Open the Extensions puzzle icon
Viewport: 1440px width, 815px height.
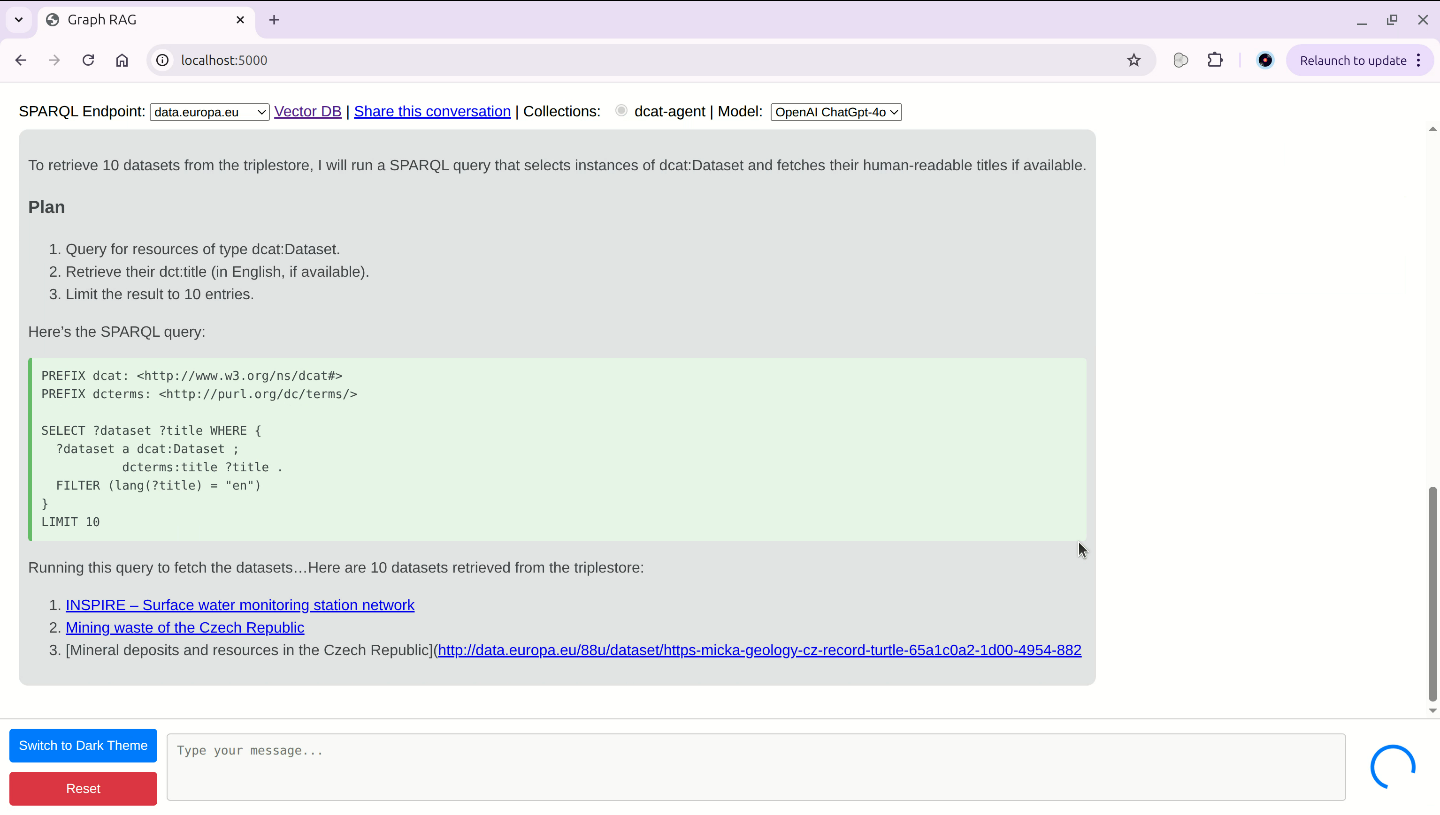point(1215,60)
